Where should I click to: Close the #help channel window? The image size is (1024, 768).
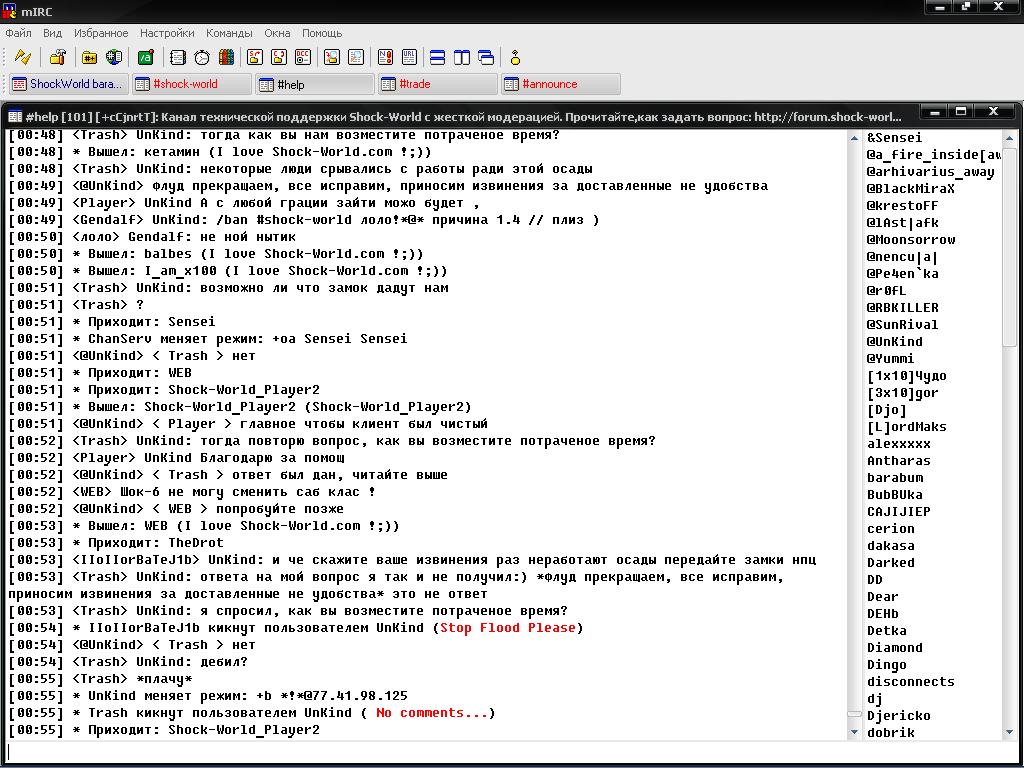994,112
